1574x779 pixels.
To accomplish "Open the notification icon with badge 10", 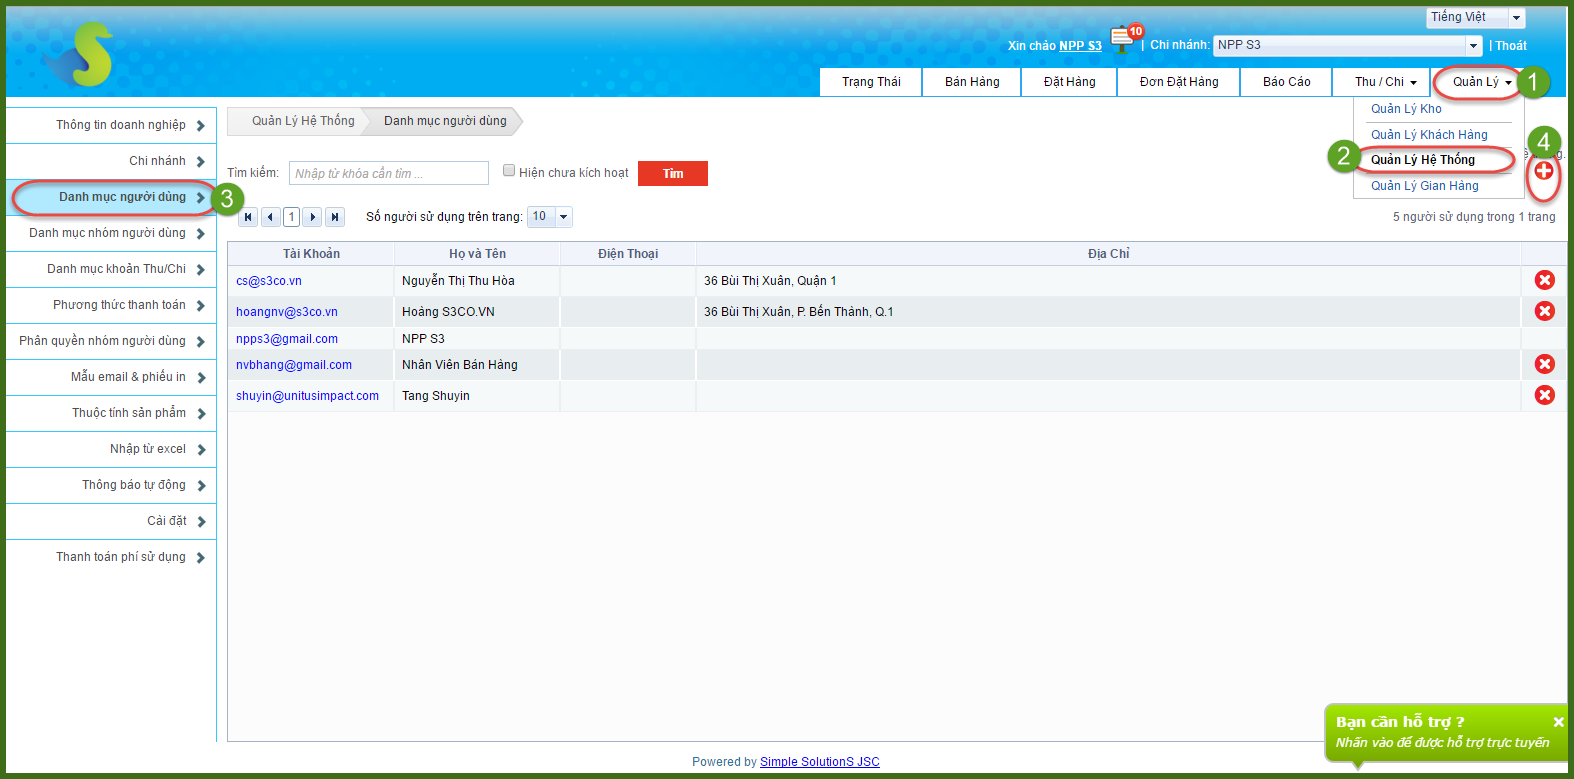I will [1123, 40].
